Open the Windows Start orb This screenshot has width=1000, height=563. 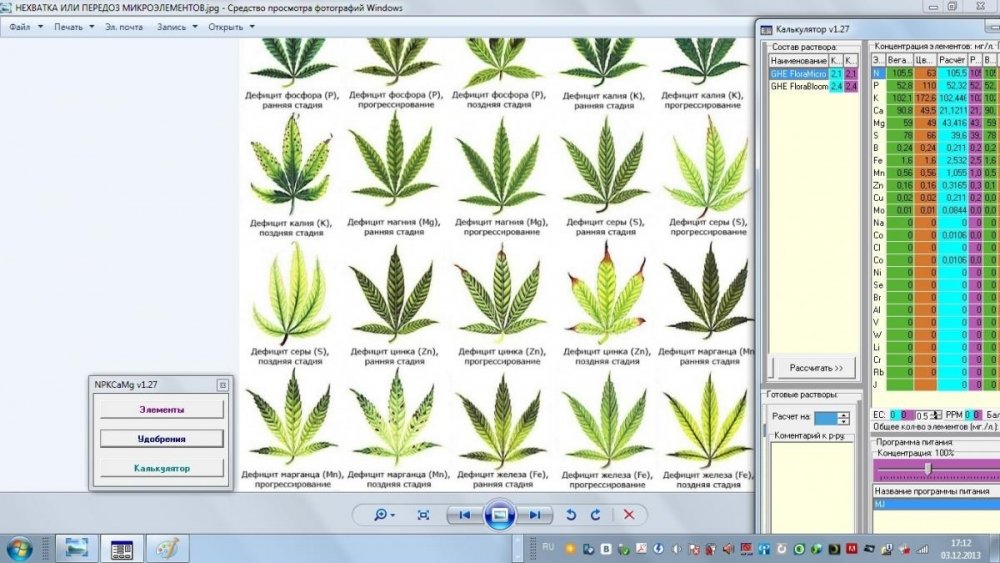coord(19,549)
